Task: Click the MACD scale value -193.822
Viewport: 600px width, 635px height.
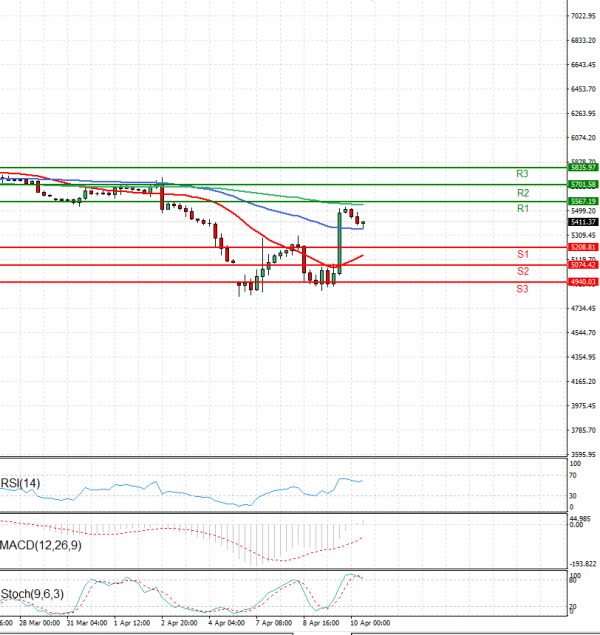Action: tap(583, 564)
